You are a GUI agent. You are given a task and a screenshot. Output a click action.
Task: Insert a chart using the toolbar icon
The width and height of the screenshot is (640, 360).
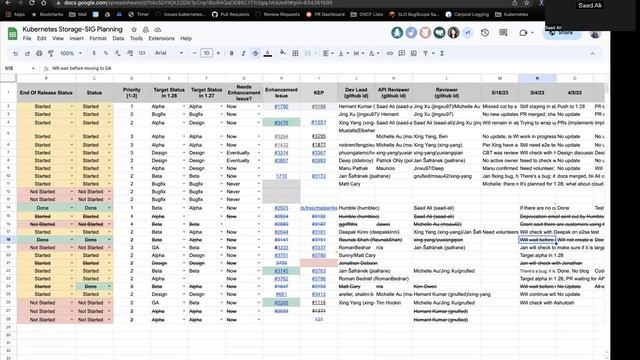pyautogui.click(x=413, y=53)
